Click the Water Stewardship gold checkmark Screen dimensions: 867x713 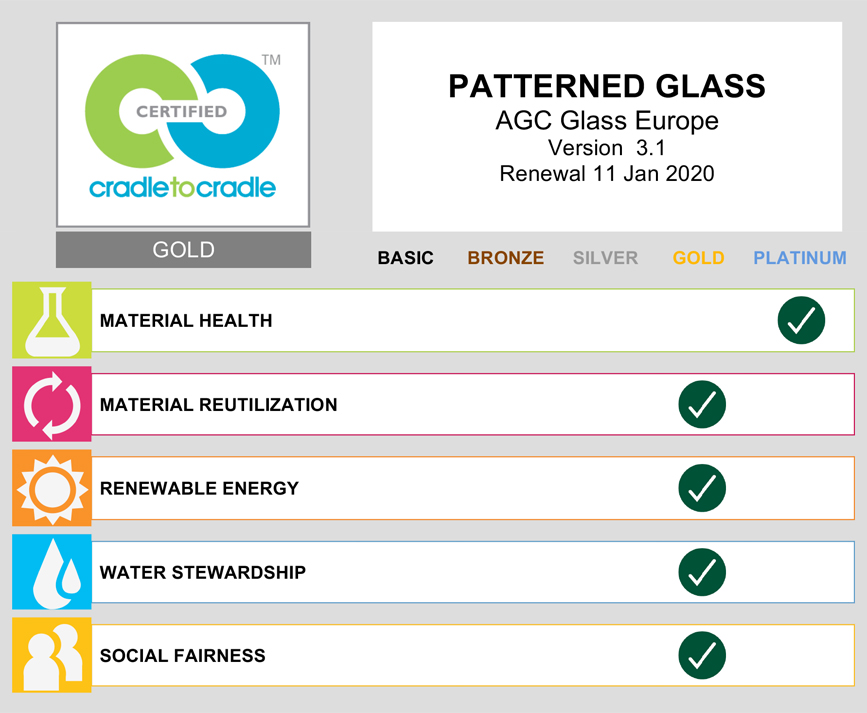coord(702,572)
